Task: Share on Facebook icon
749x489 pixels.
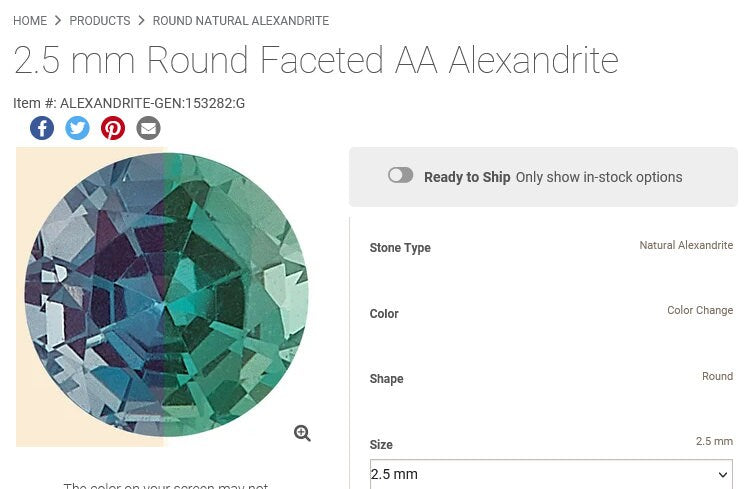Action: [42, 128]
